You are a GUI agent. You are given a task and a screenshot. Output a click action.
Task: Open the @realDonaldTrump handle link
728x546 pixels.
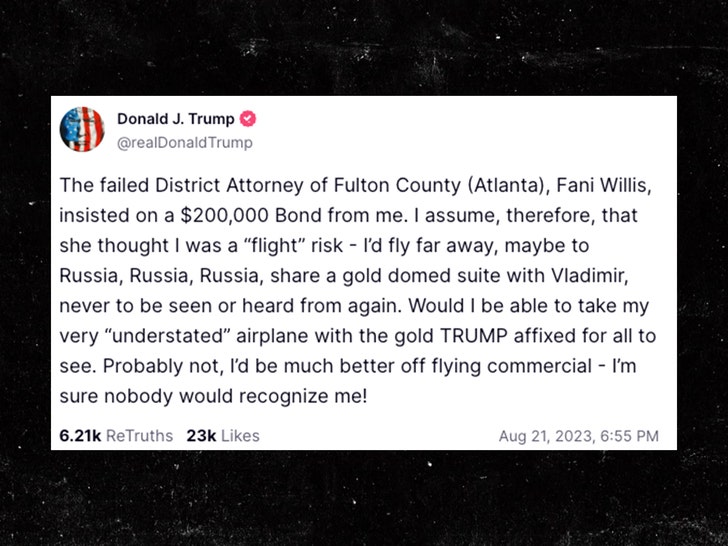pyautogui.click(x=184, y=142)
